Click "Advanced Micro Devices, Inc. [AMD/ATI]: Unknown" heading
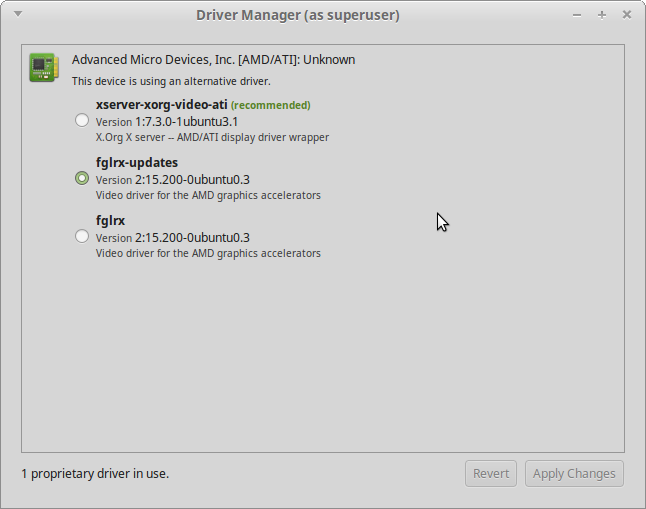Screen dimensions: 646x509 (213, 60)
